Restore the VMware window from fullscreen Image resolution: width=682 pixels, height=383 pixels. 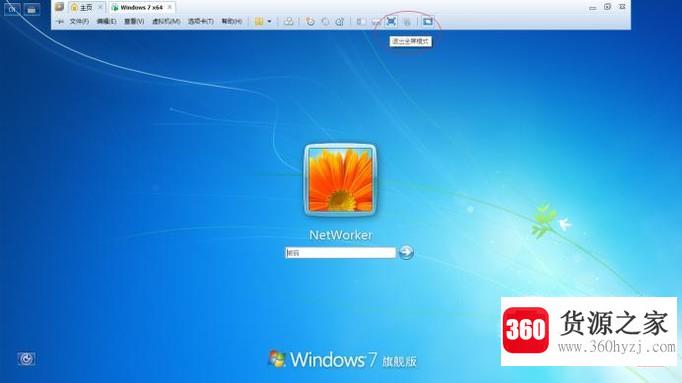pos(607,7)
